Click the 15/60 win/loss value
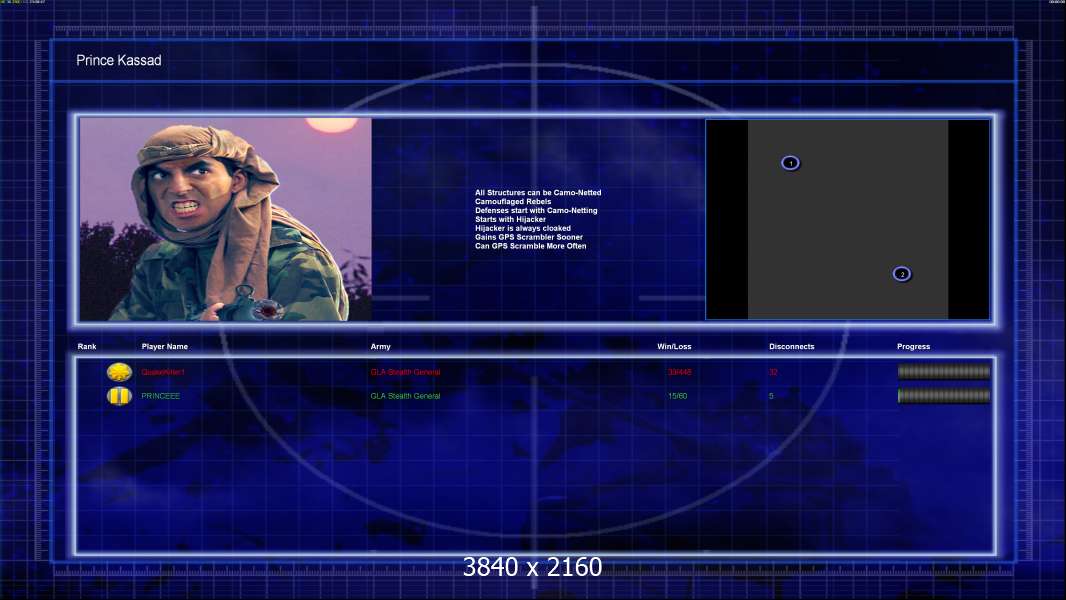This screenshot has height=600, width=1066. [677, 396]
